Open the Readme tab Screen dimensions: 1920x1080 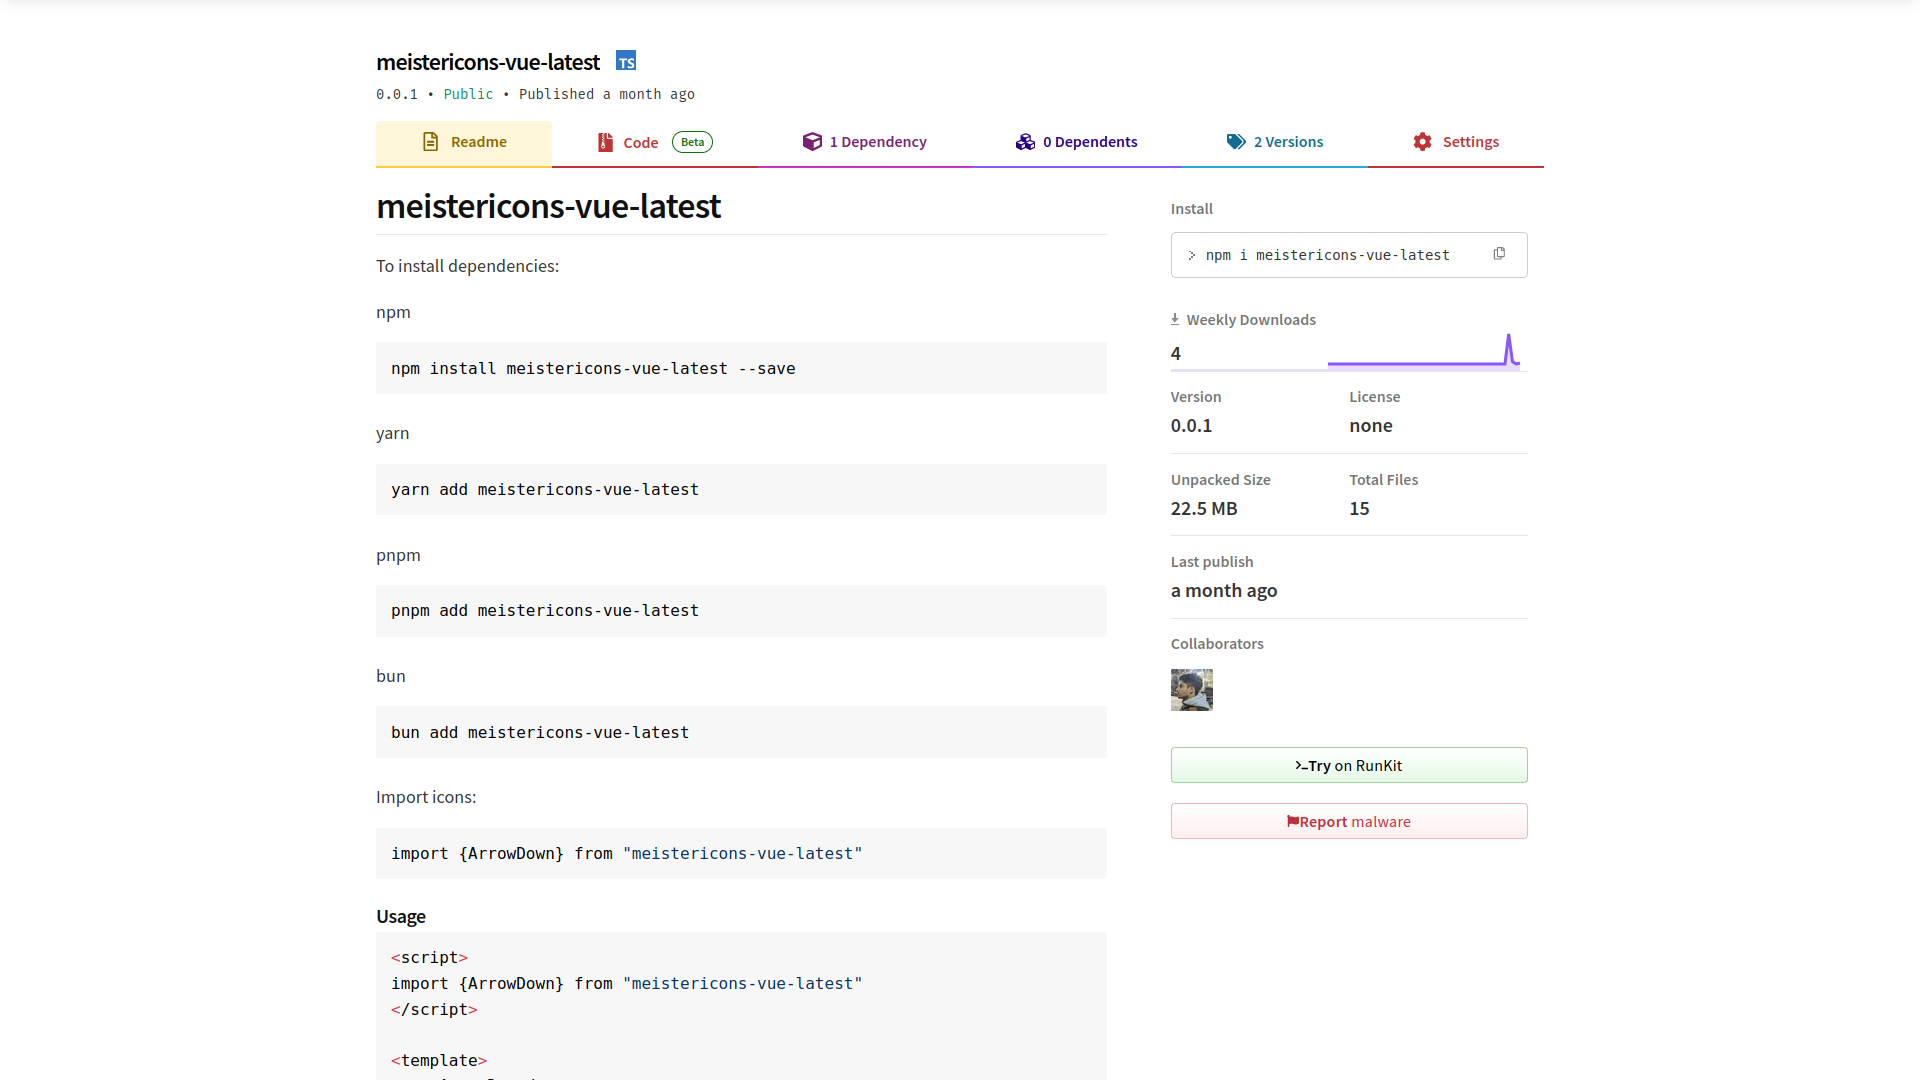click(464, 143)
